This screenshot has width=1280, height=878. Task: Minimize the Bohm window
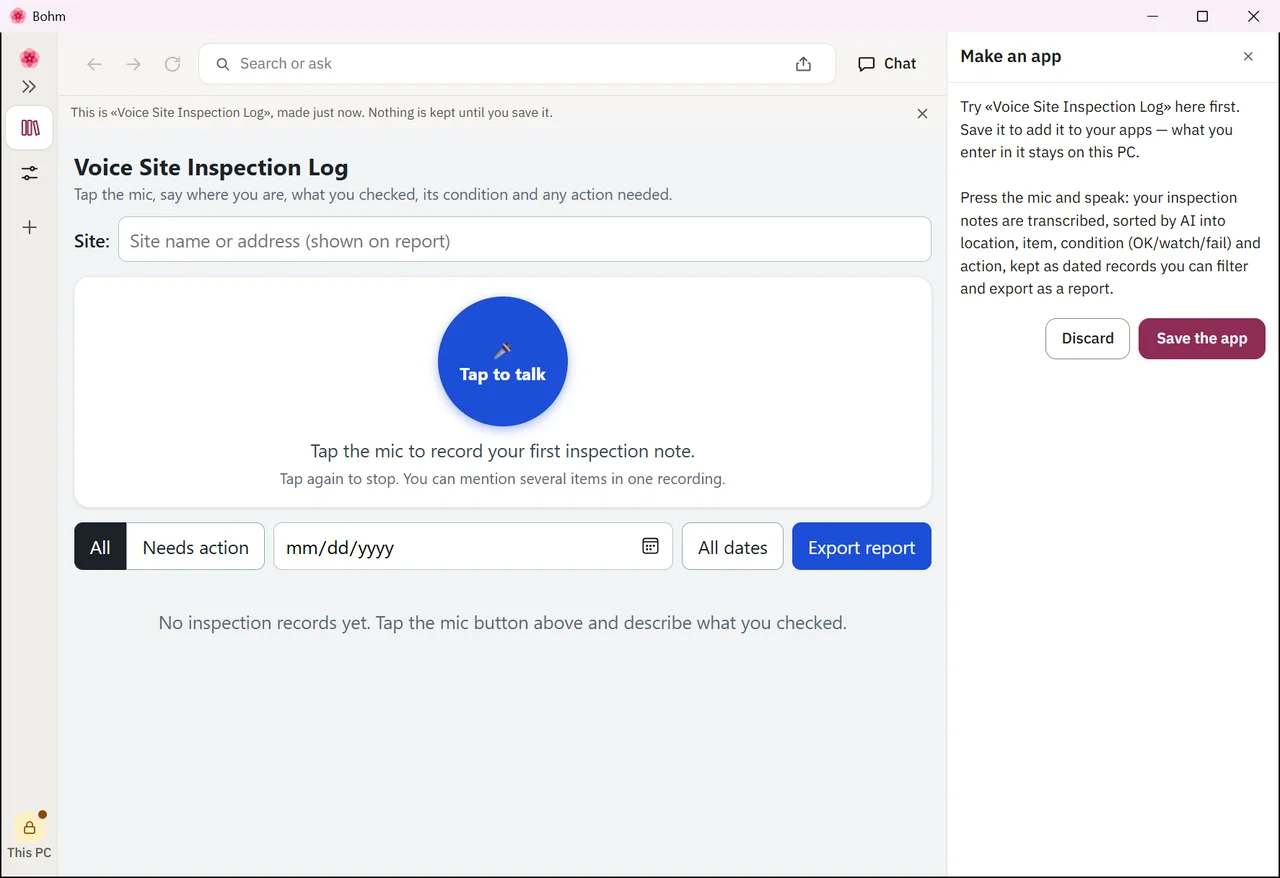click(x=1153, y=16)
